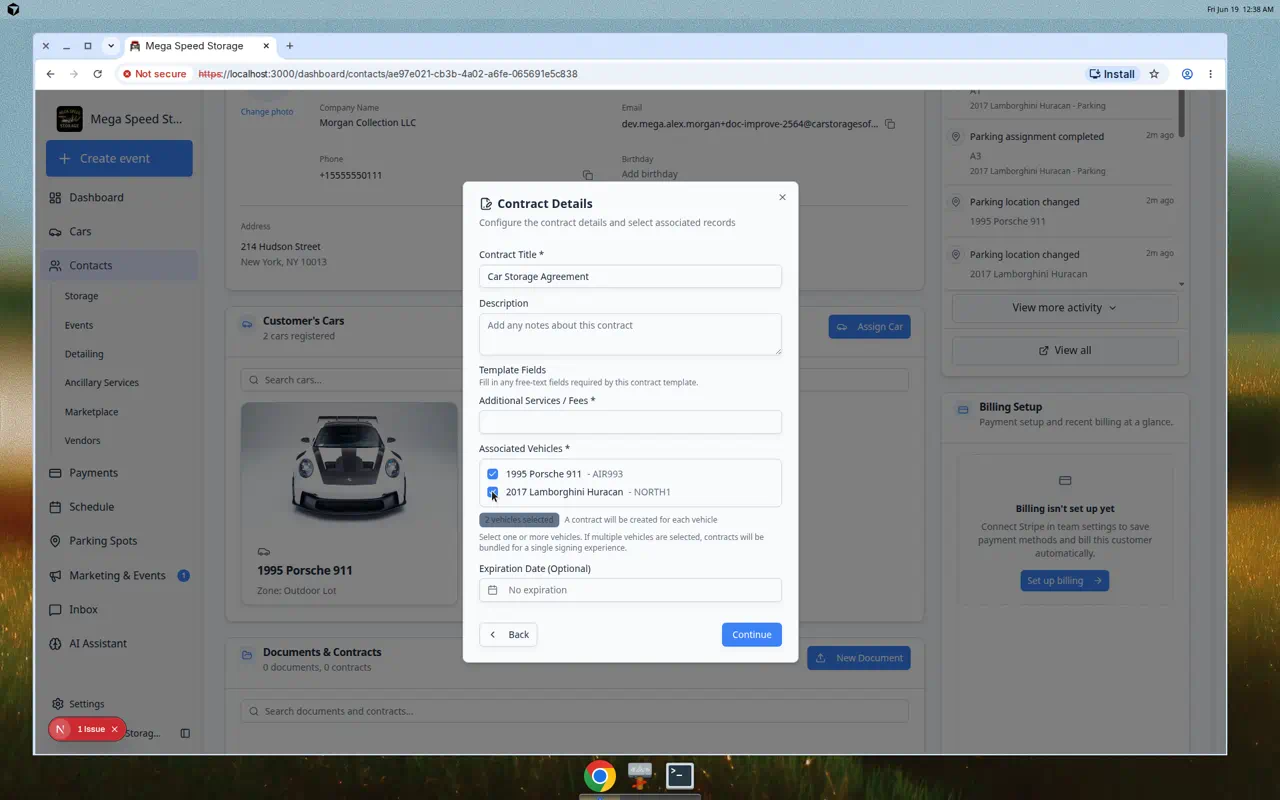1280x800 pixels.
Task: Click the Schedule calendar icon
Action: point(55,507)
